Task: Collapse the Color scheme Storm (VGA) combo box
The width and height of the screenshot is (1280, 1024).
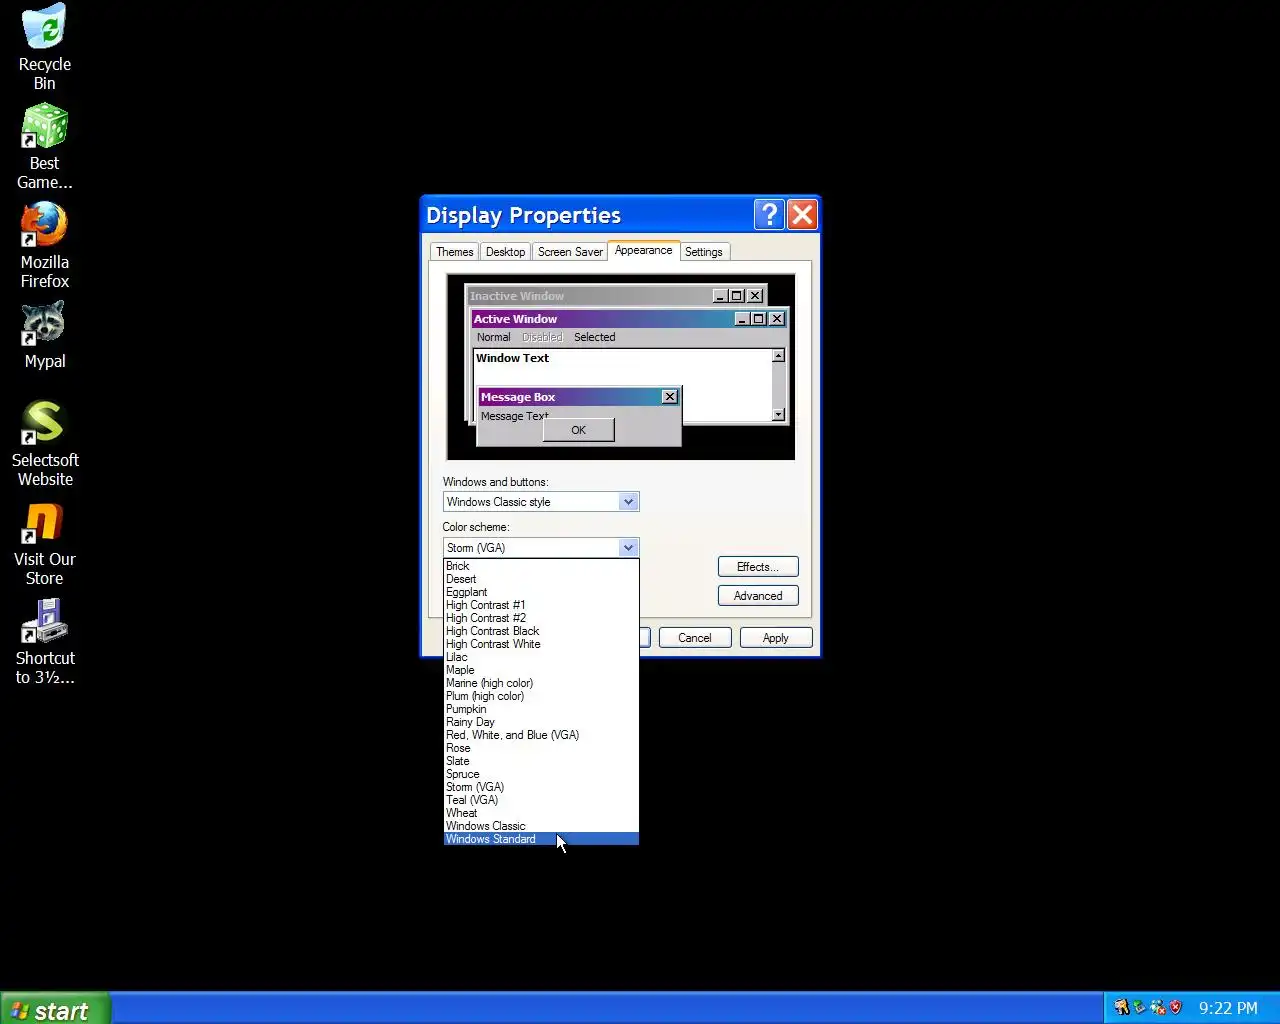Action: point(628,548)
